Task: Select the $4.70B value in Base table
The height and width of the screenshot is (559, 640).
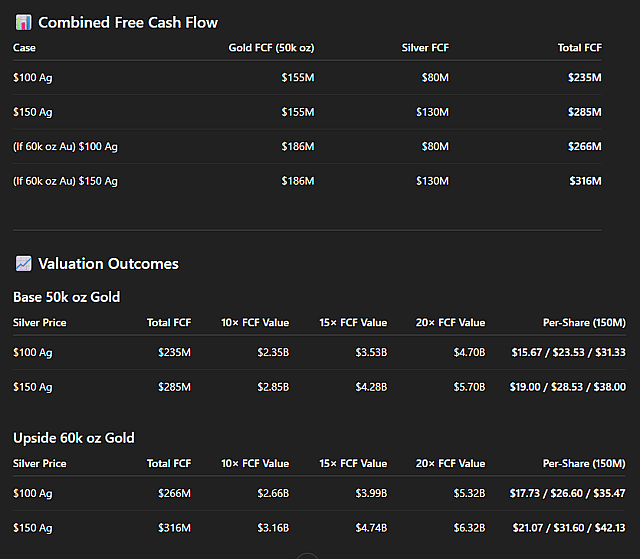Action: [469, 352]
